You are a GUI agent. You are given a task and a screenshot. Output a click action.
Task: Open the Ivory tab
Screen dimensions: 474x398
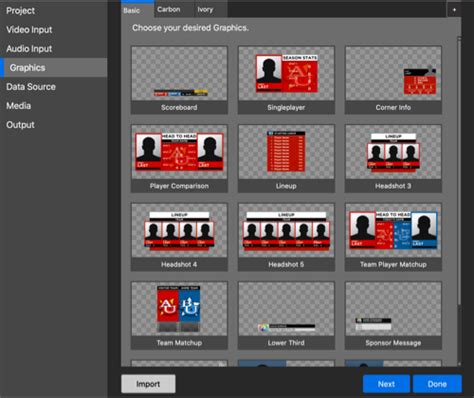[210, 9]
